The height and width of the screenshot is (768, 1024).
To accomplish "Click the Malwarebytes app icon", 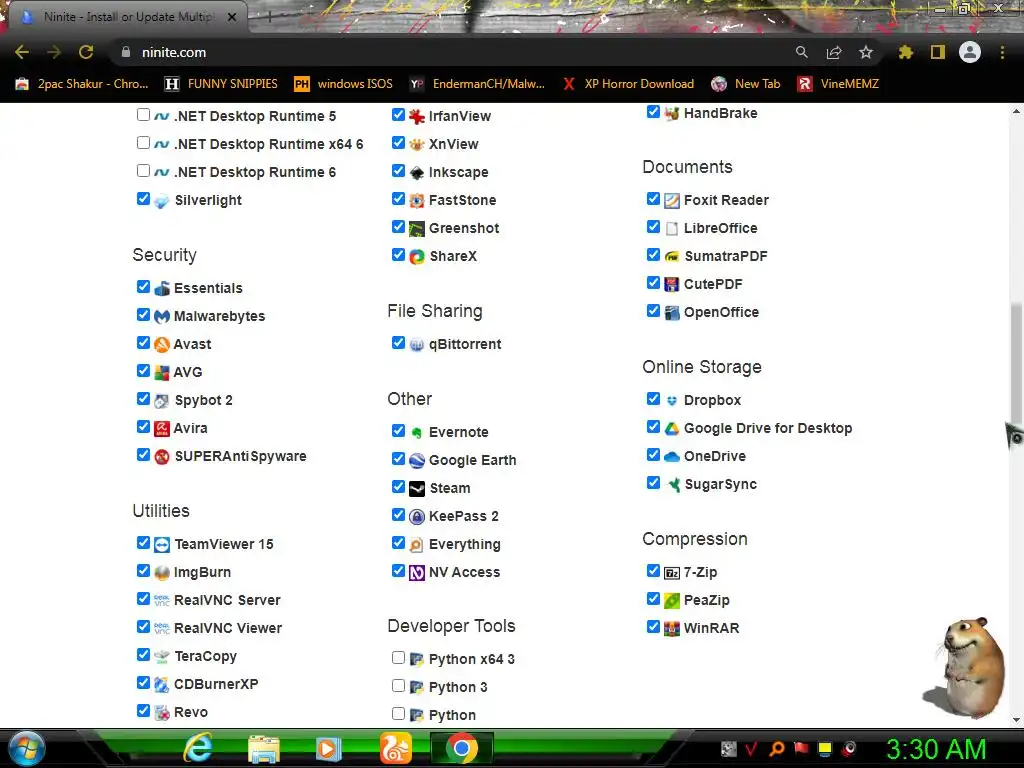I will click(162, 317).
